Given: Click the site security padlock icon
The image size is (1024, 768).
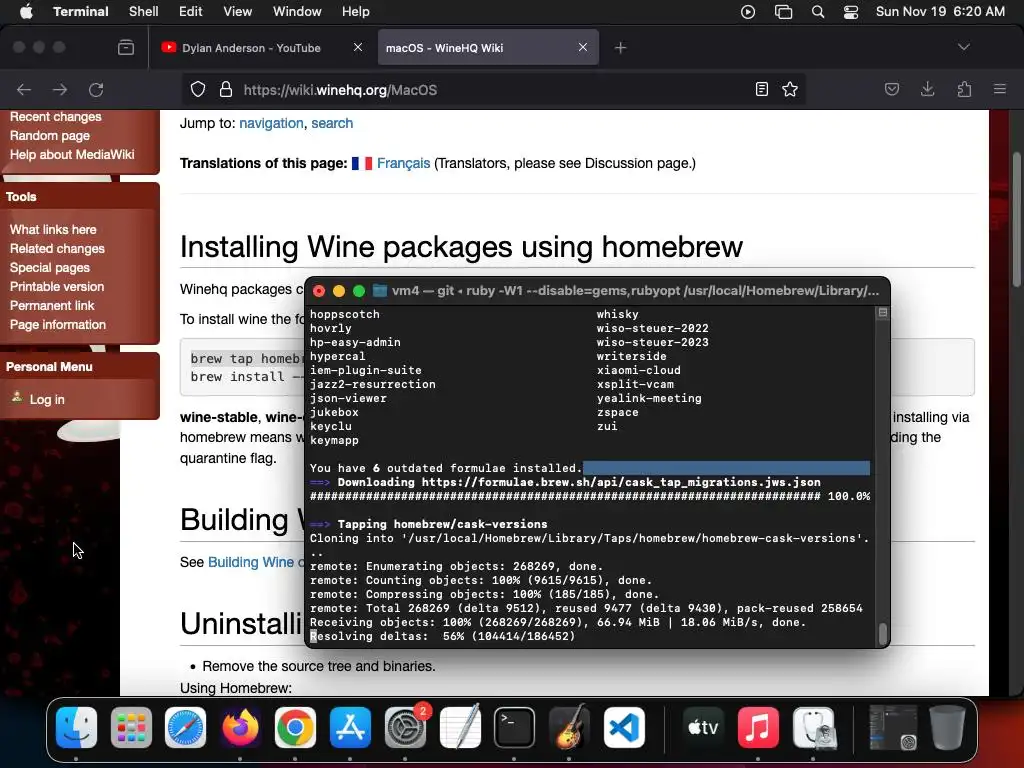Looking at the screenshot, I should click(225, 89).
